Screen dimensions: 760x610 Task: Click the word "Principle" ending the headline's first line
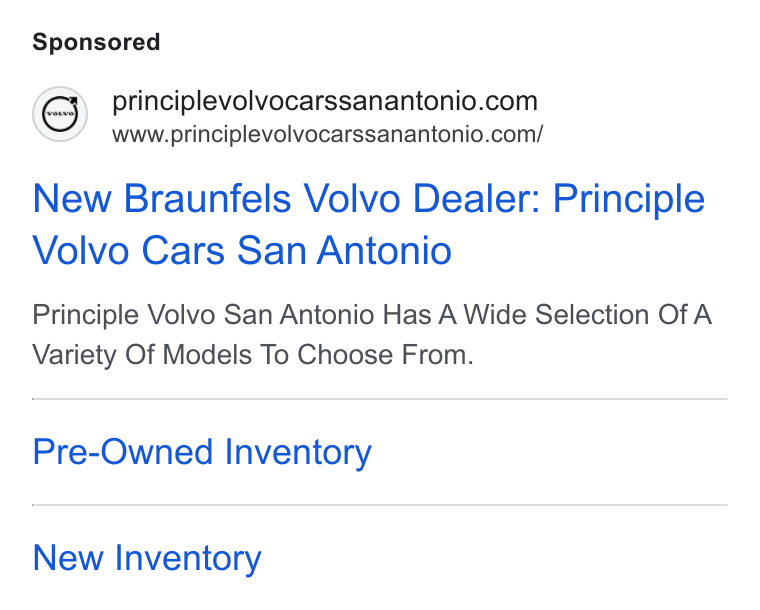629,199
